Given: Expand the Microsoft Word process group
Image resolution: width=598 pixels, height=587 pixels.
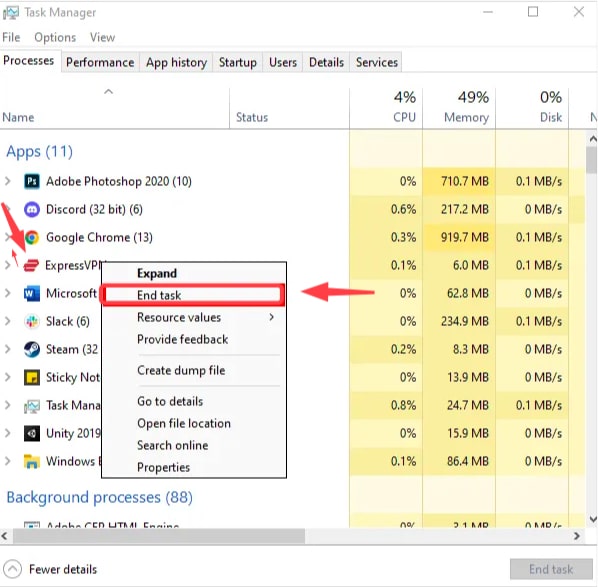Looking at the screenshot, I should click(x=8, y=293).
